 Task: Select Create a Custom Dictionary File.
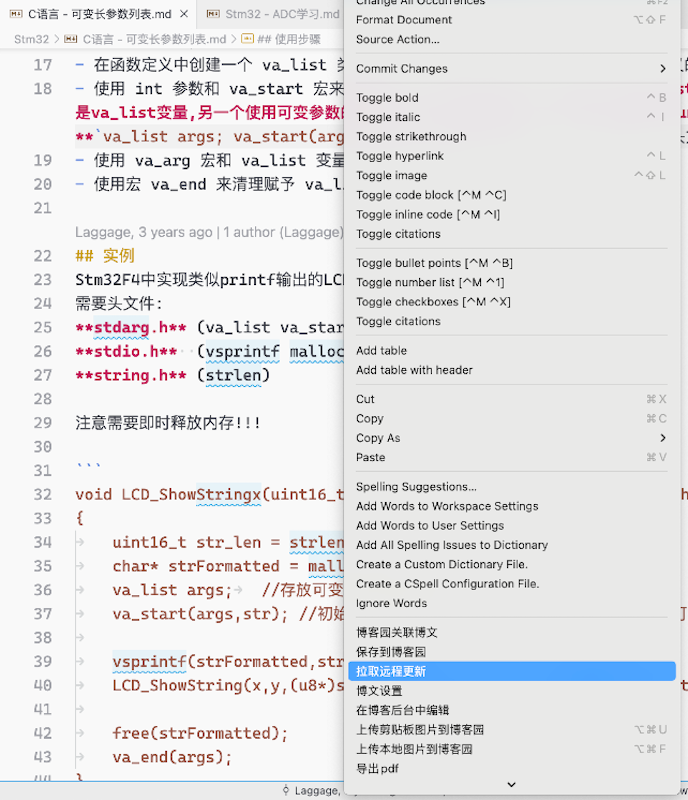click(x=511, y=564)
